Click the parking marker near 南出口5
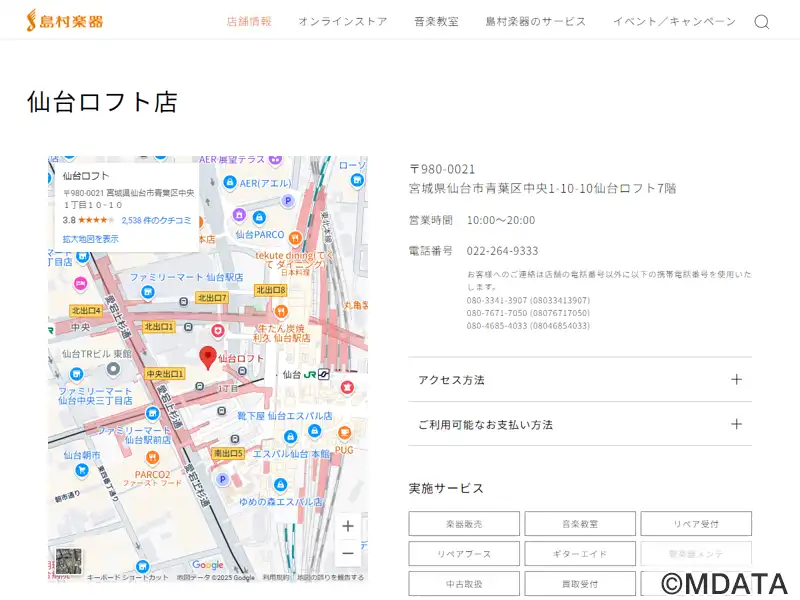Viewport: 800px width, 600px height. click(222, 479)
